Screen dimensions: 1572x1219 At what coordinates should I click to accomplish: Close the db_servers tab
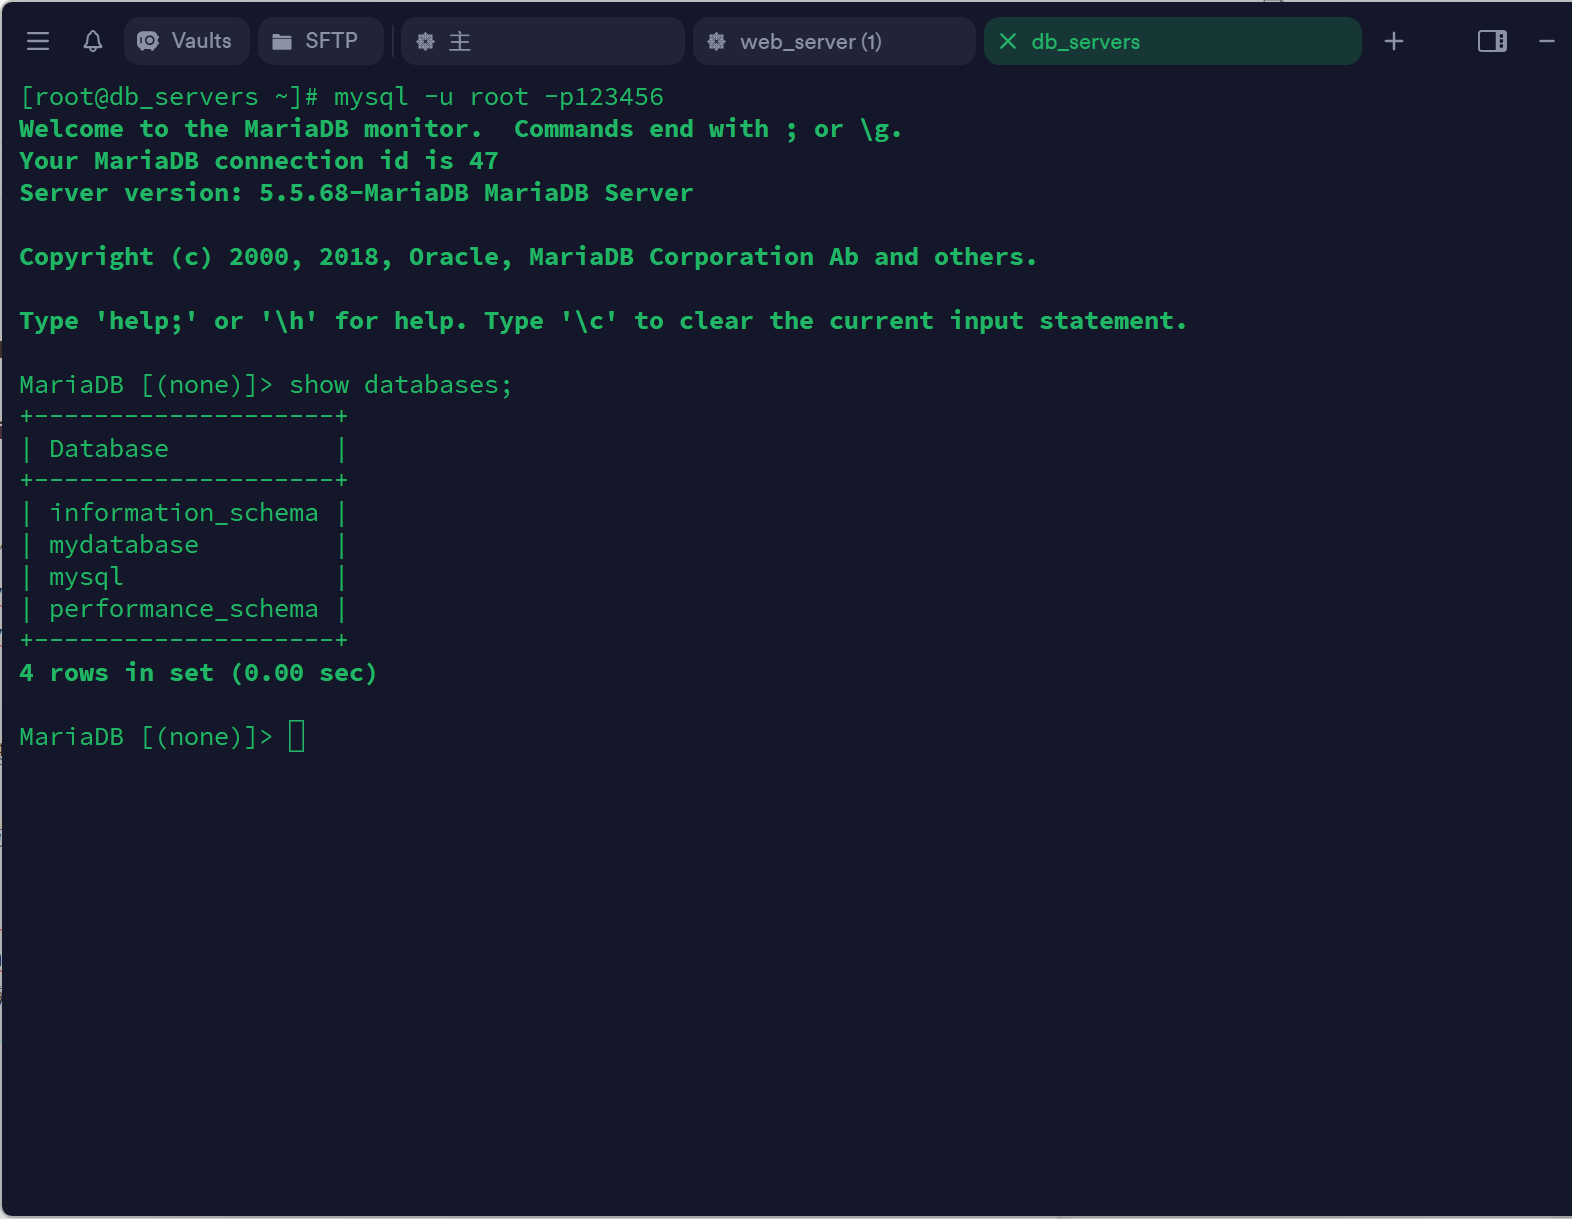[1008, 41]
